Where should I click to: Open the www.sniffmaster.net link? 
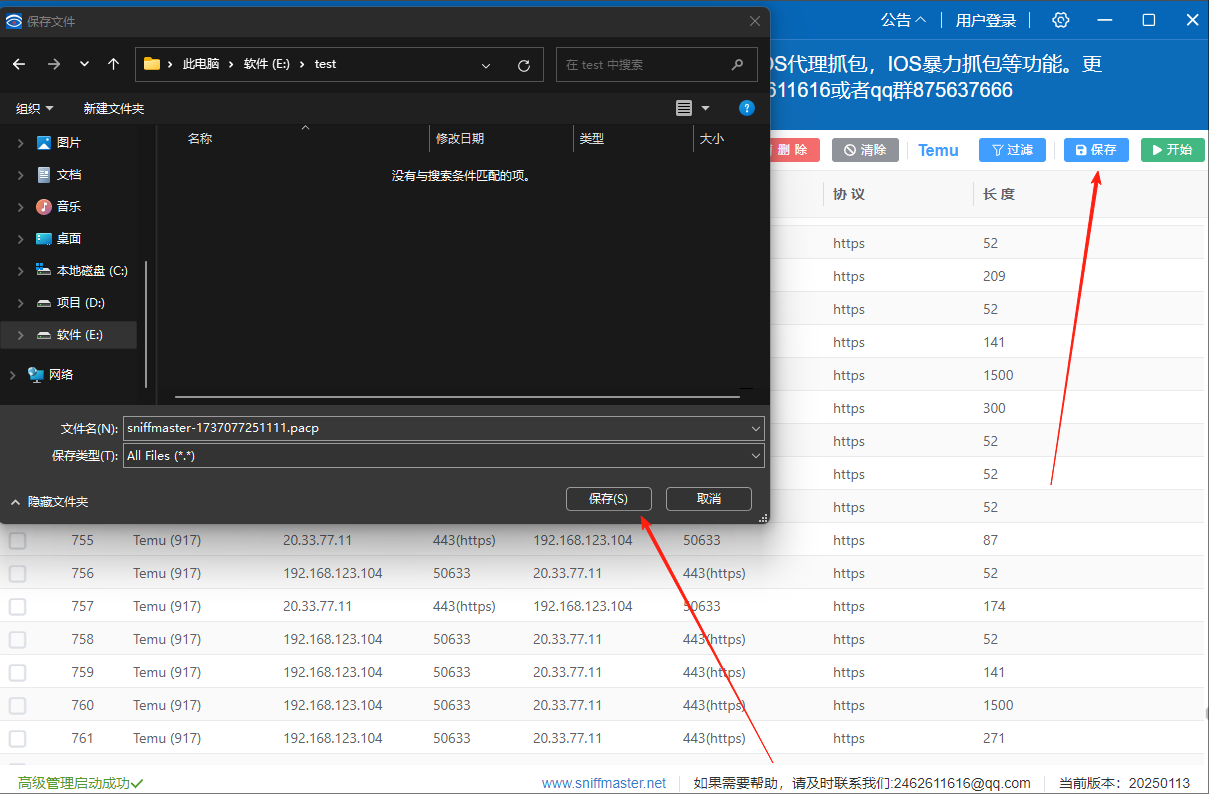pos(604,783)
